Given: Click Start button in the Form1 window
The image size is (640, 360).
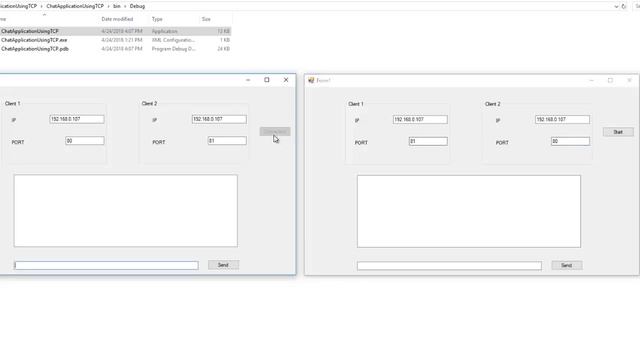Looking at the screenshot, I should tap(618, 132).
